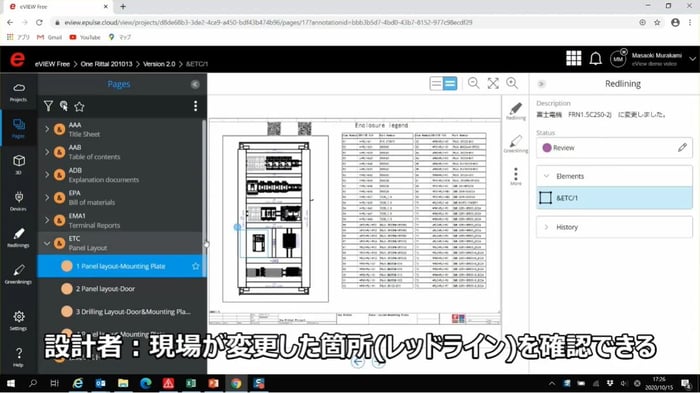Go to eVIEW Free breadcrumb
This screenshot has height=393, width=700.
pyautogui.click(x=52, y=64)
